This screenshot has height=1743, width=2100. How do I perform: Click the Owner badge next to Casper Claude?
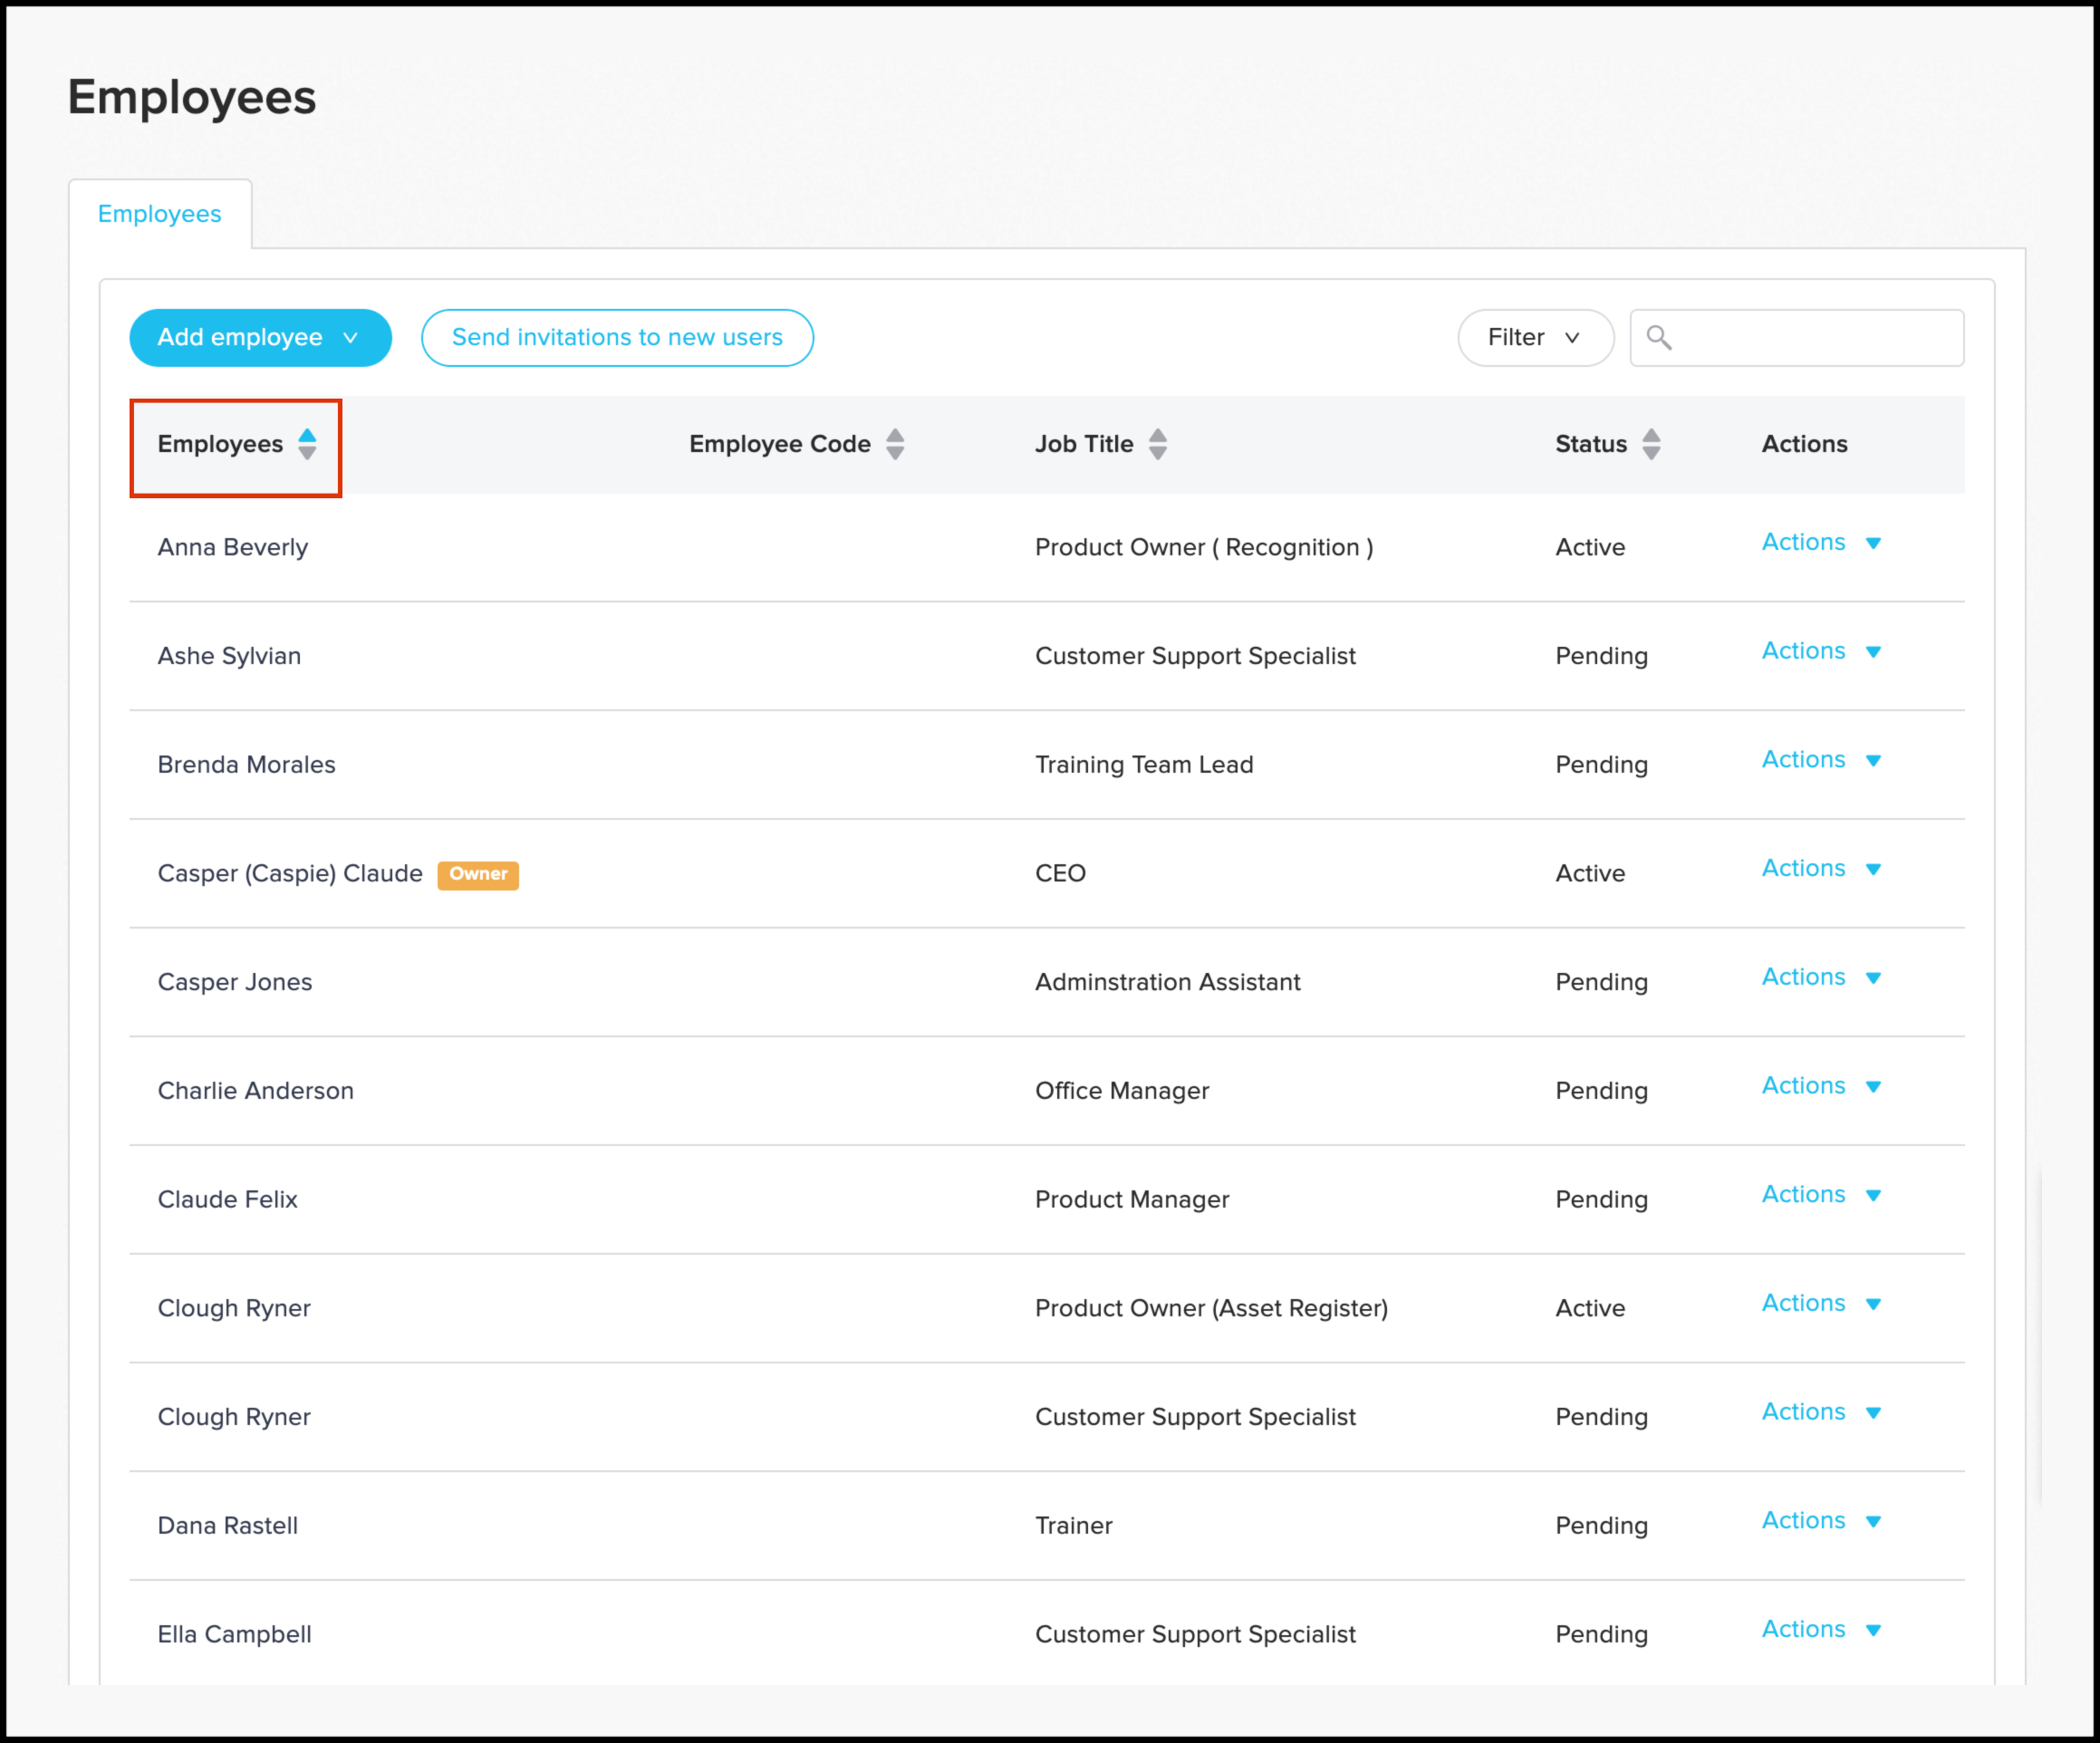(x=478, y=874)
